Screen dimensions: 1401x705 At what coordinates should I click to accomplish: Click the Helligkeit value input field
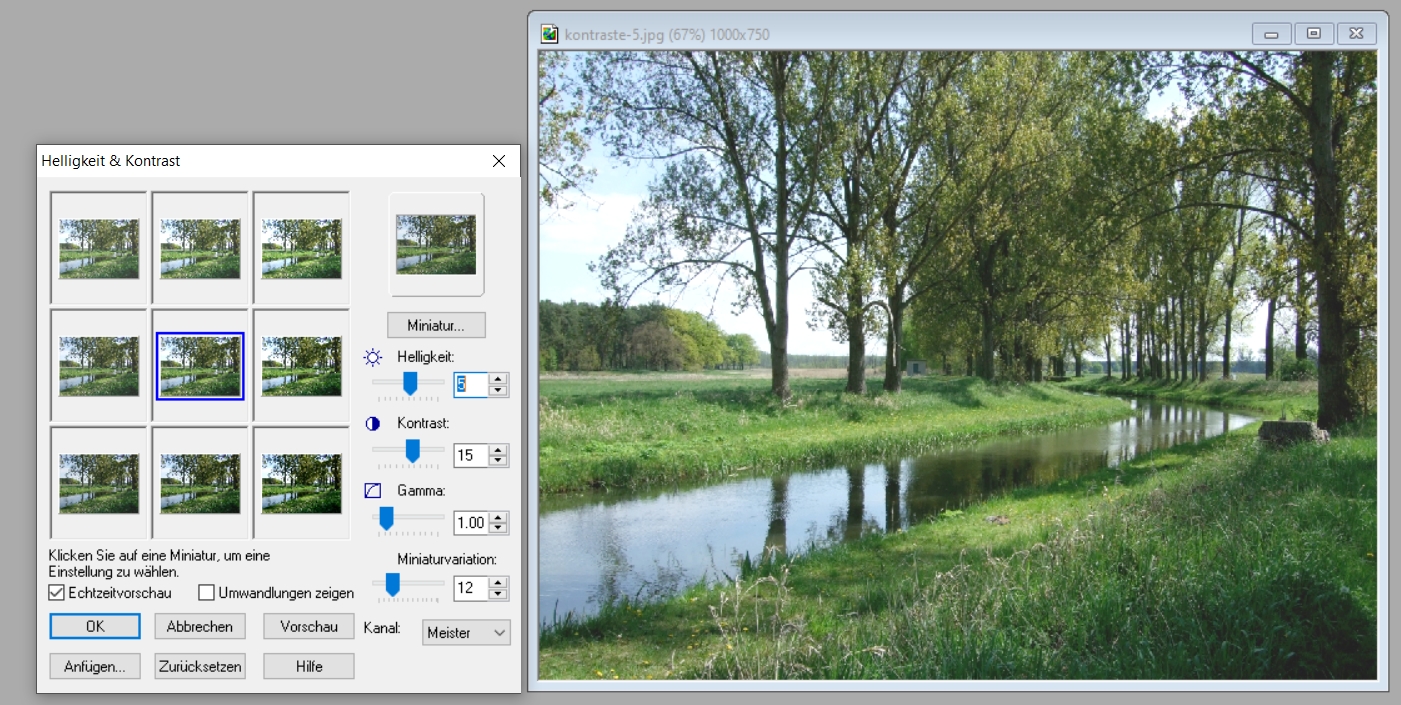(470, 384)
